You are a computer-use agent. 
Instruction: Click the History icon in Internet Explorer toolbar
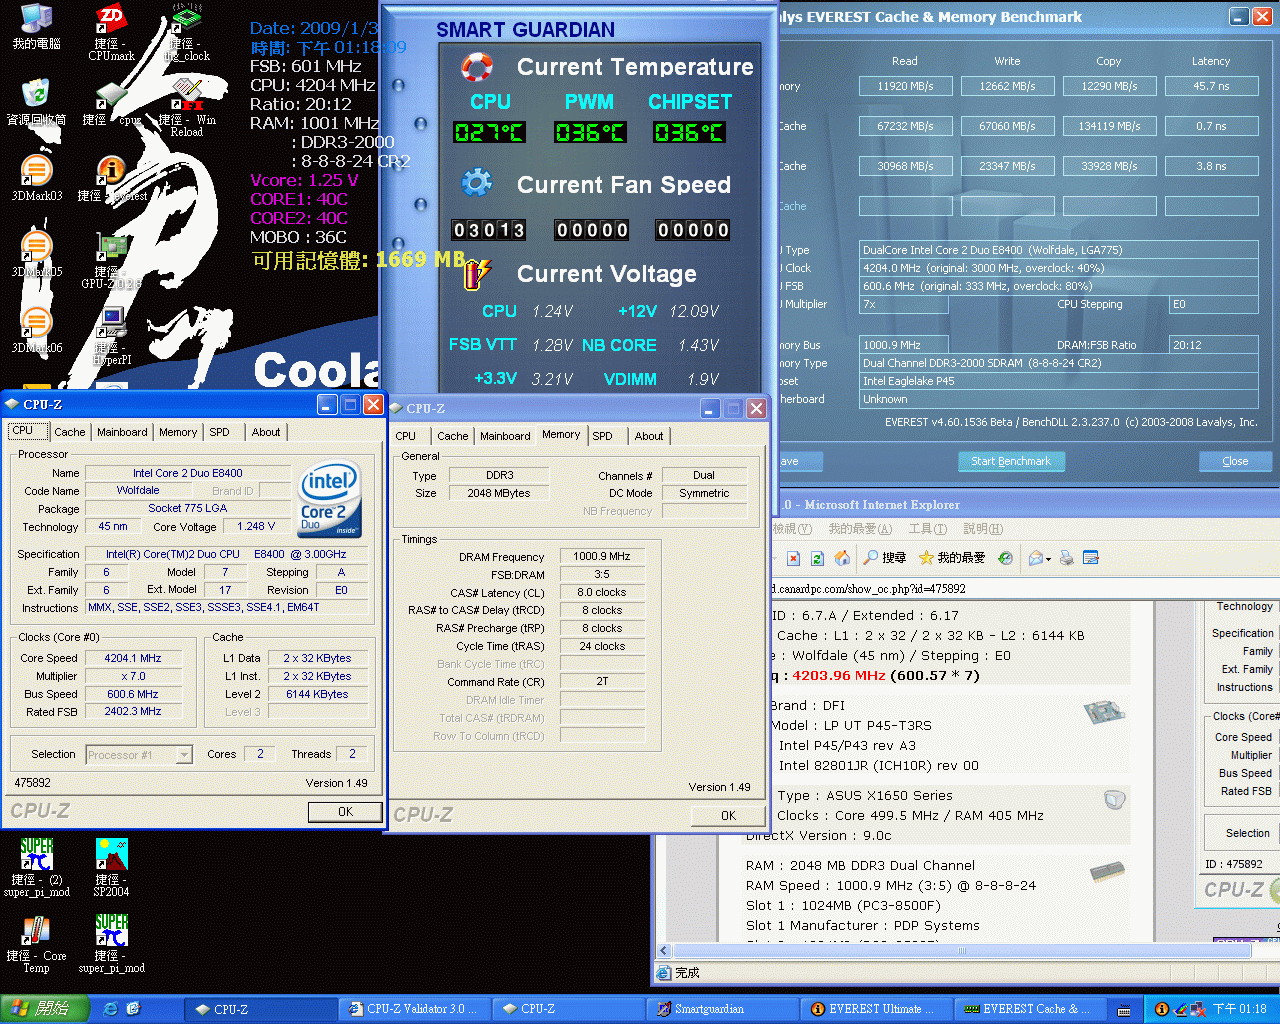[1005, 558]
